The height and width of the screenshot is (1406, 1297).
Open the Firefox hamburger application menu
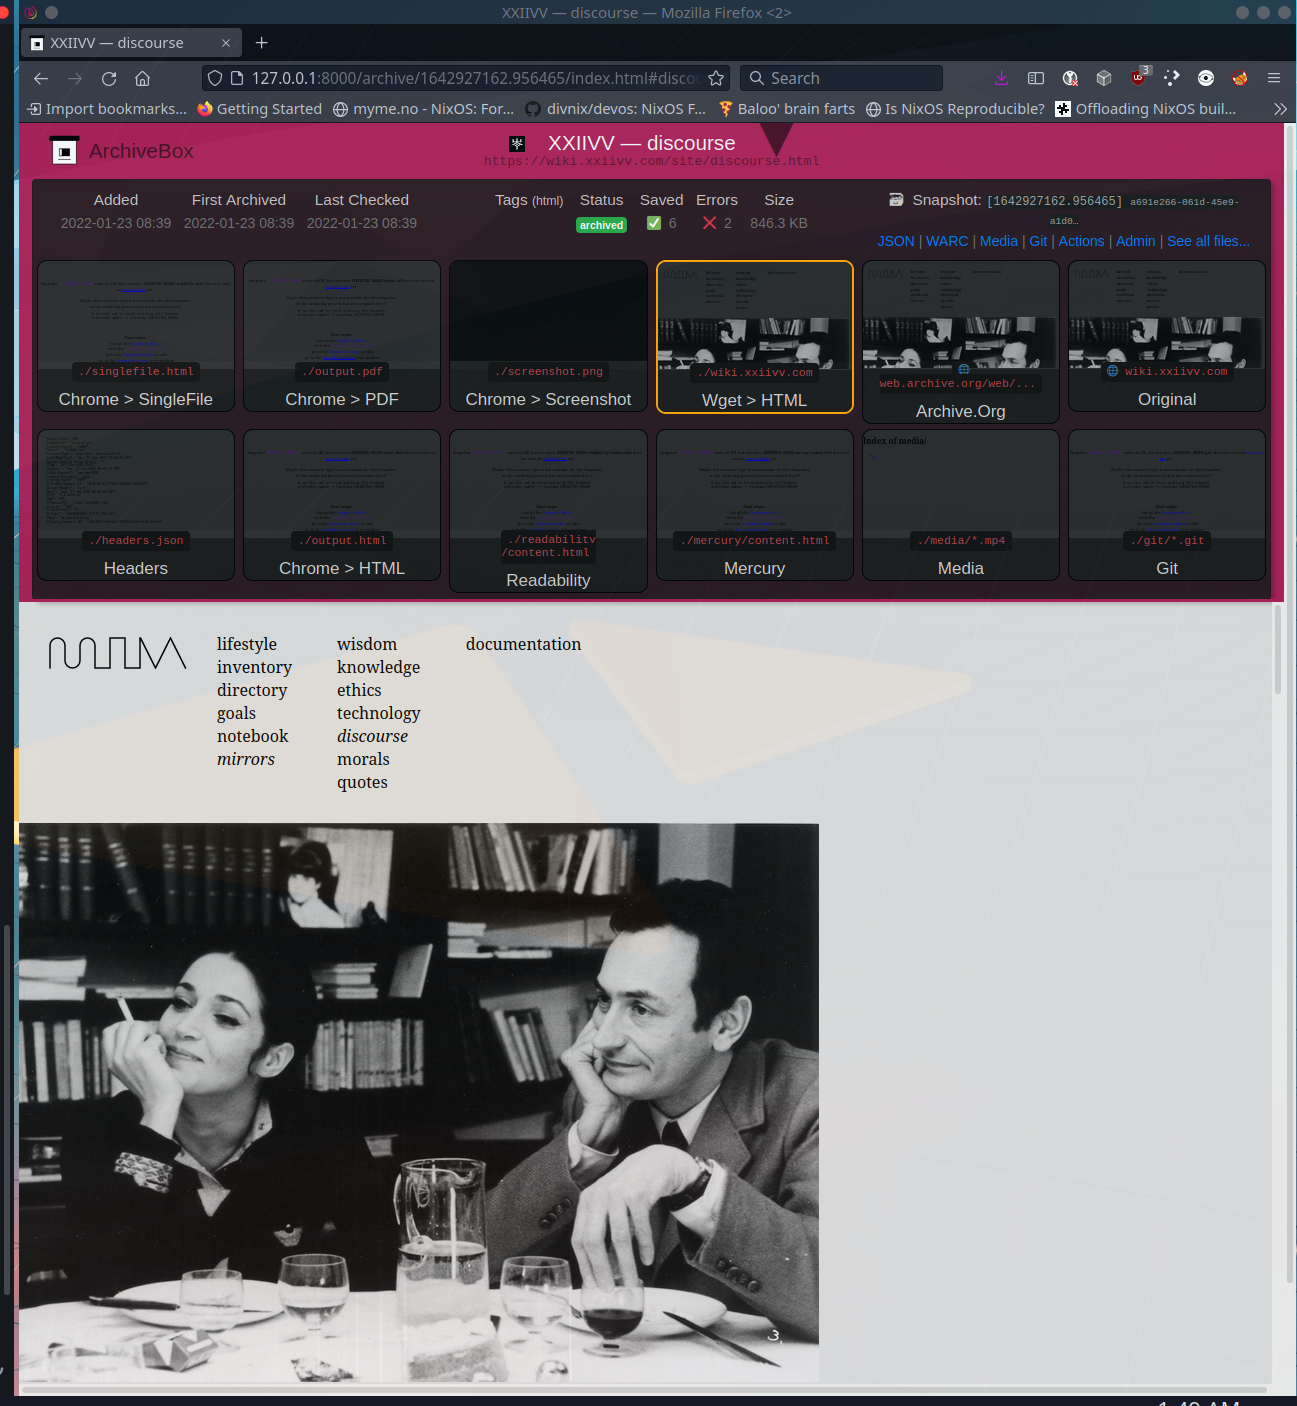[x=1273, y=78]
